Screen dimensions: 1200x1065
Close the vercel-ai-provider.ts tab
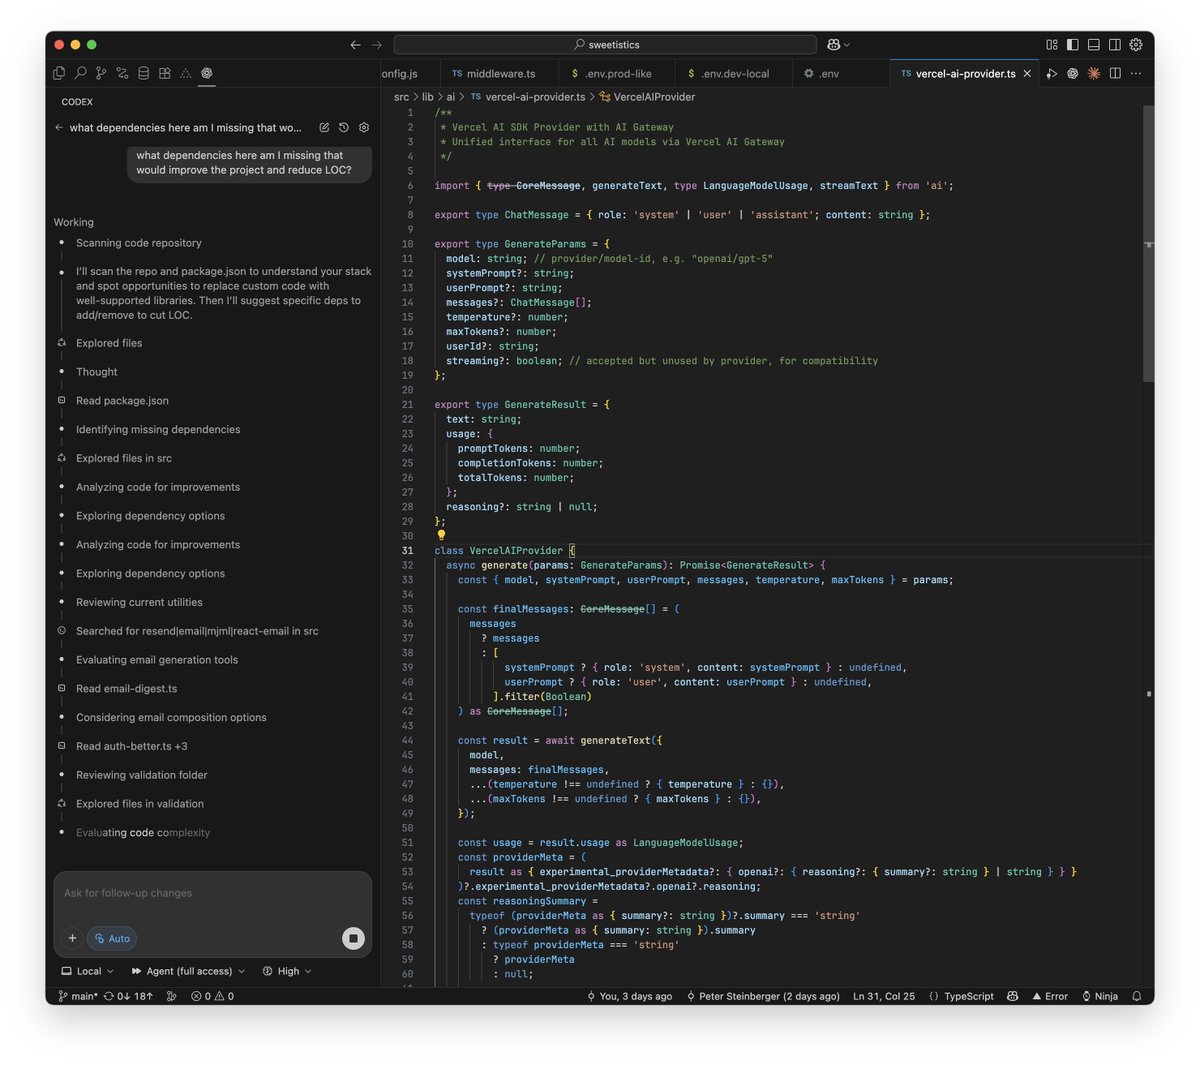click(x=1027, y=74)
